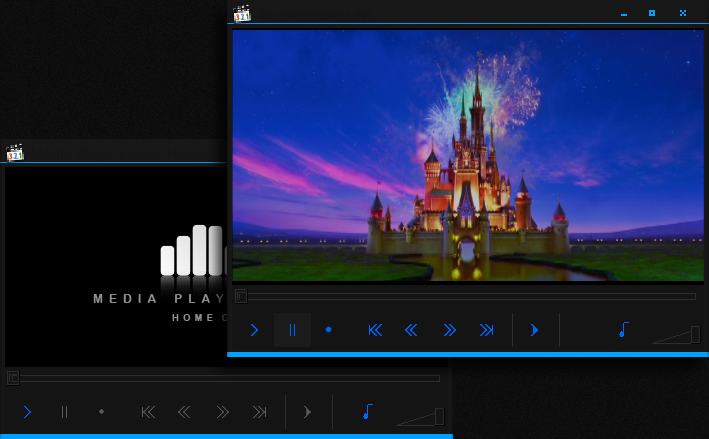
Task: Skip to next file in front window
Action: pos(487,330)
